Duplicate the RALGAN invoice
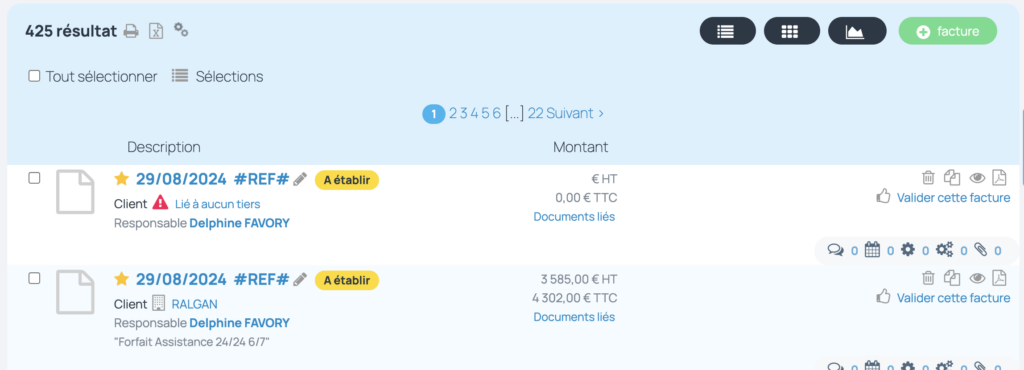This screenshot has width=1024, height=370. click(x=952, y=278)
